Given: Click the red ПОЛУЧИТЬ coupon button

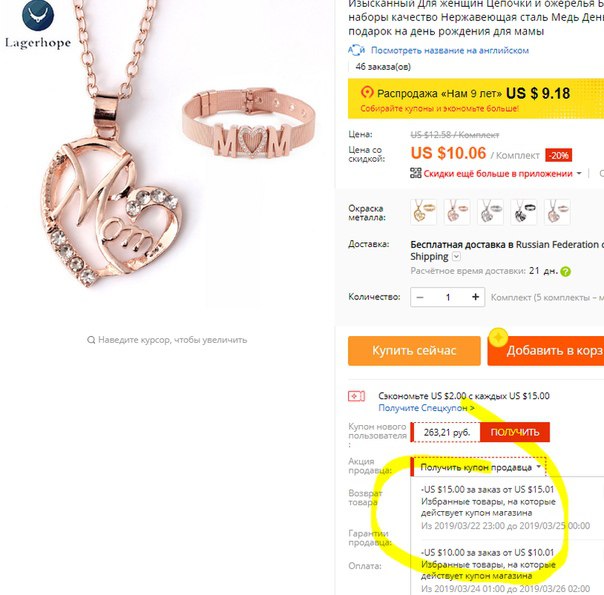Looking at the screenshot, I should coord(515,432).
